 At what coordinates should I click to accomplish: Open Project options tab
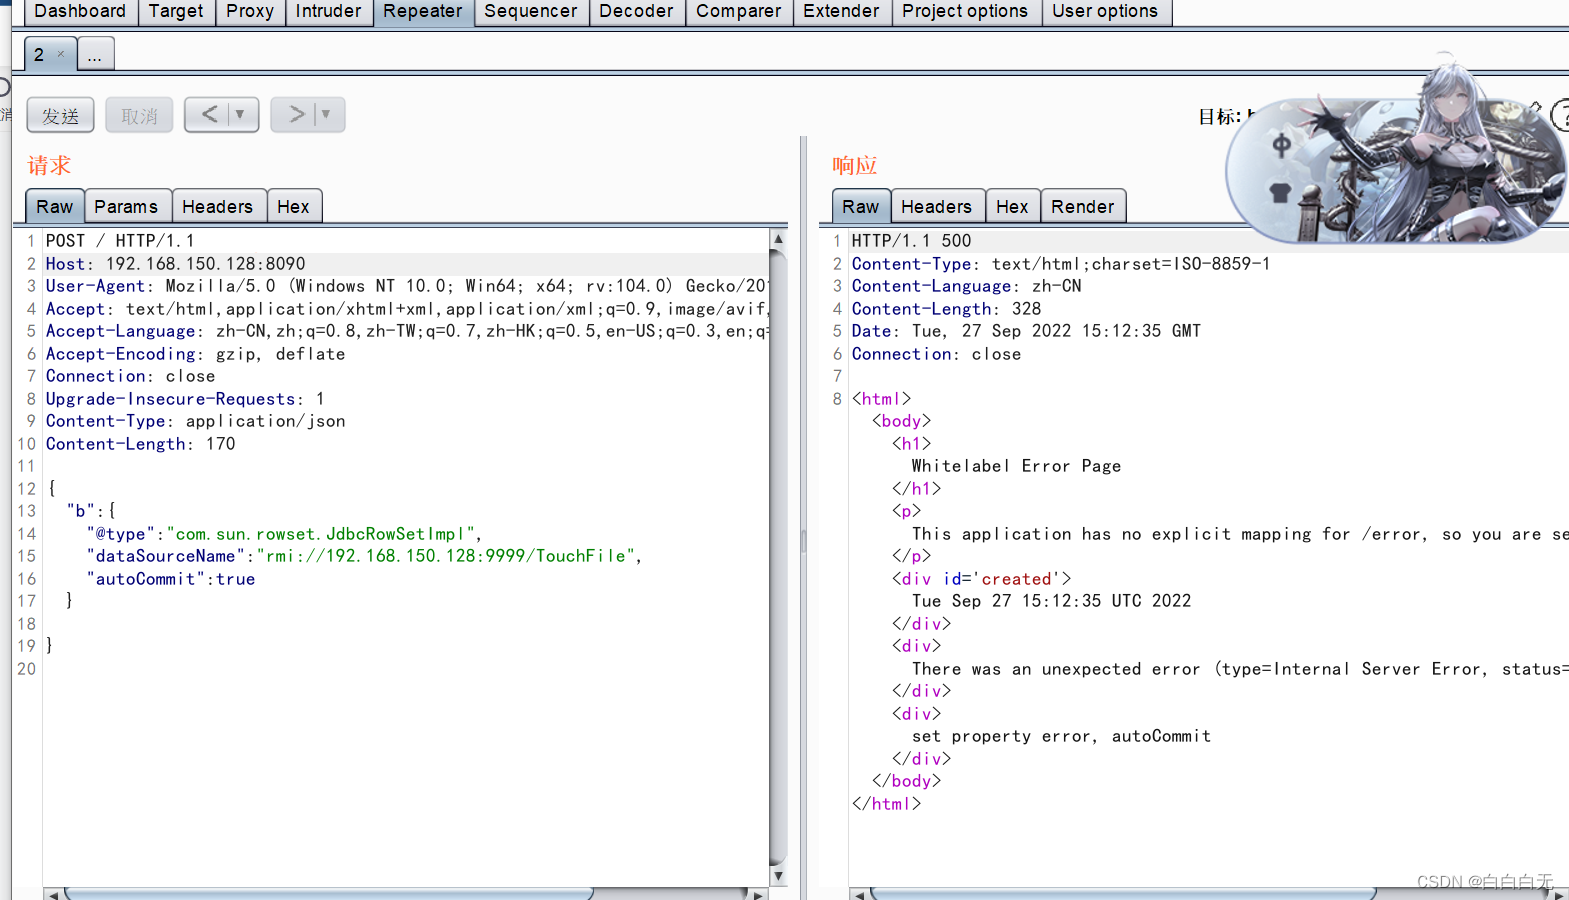pyautogui.click(x=965, y=12)
